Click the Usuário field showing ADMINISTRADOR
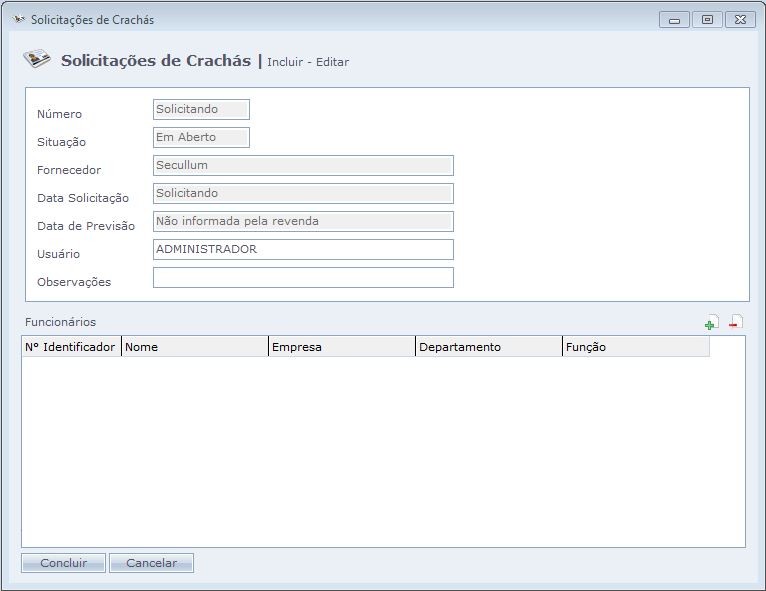The height and width of the screenshot is (591, 766). click(303, 250)
